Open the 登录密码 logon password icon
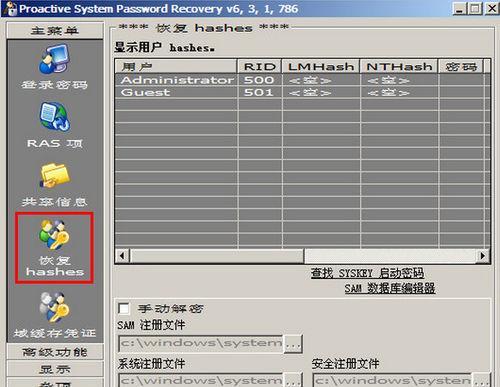Screen dimensions: 500x387 click(x=54, y=59)
